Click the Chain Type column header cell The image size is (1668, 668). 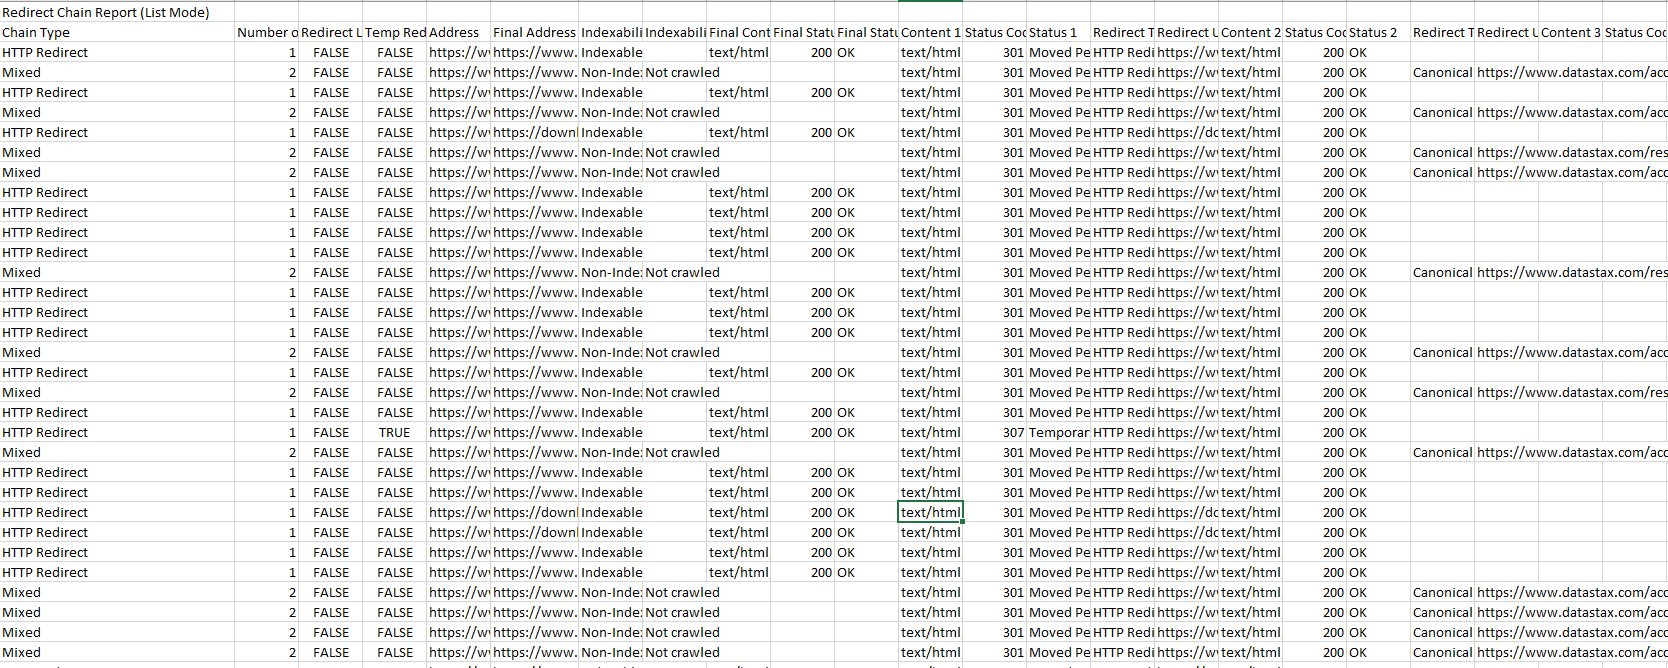tap(117, 32)
